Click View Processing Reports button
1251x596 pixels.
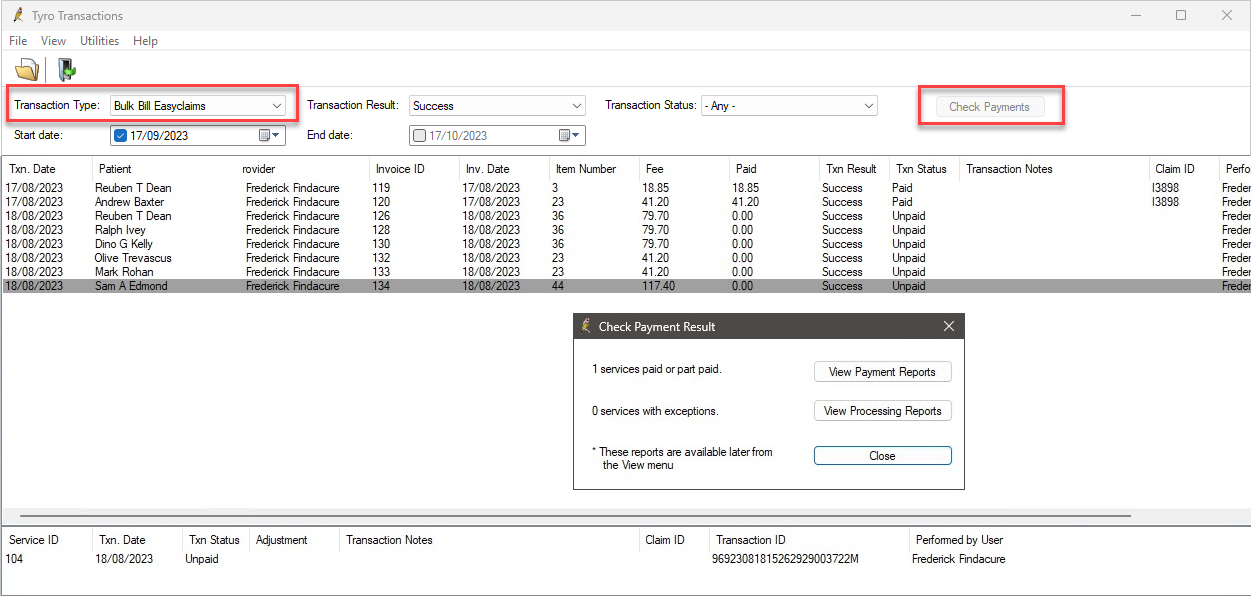click(882, 411)
